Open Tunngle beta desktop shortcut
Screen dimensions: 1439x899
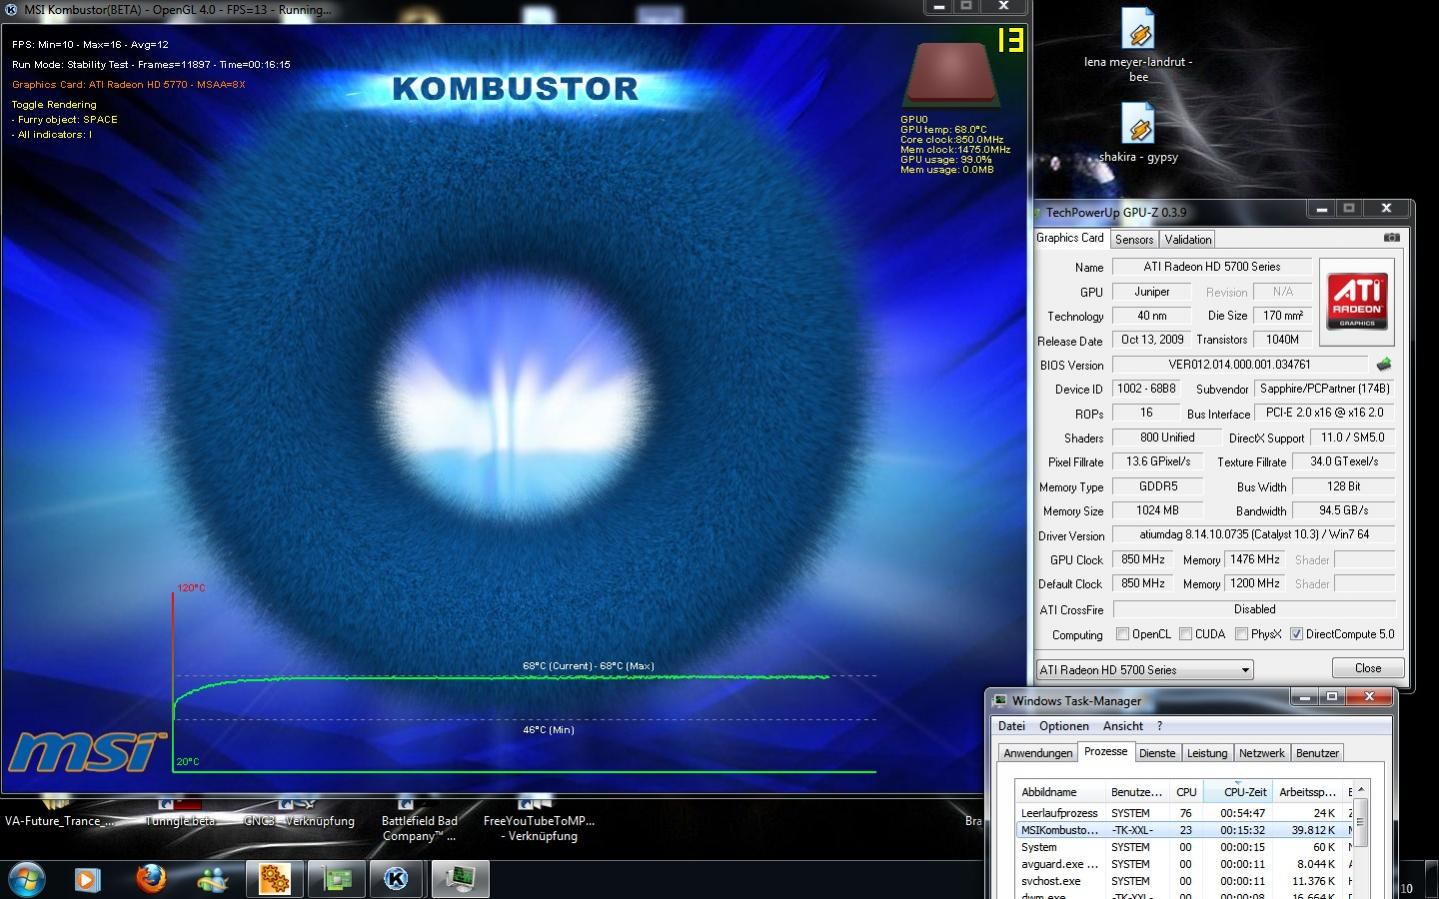[181, 813]
